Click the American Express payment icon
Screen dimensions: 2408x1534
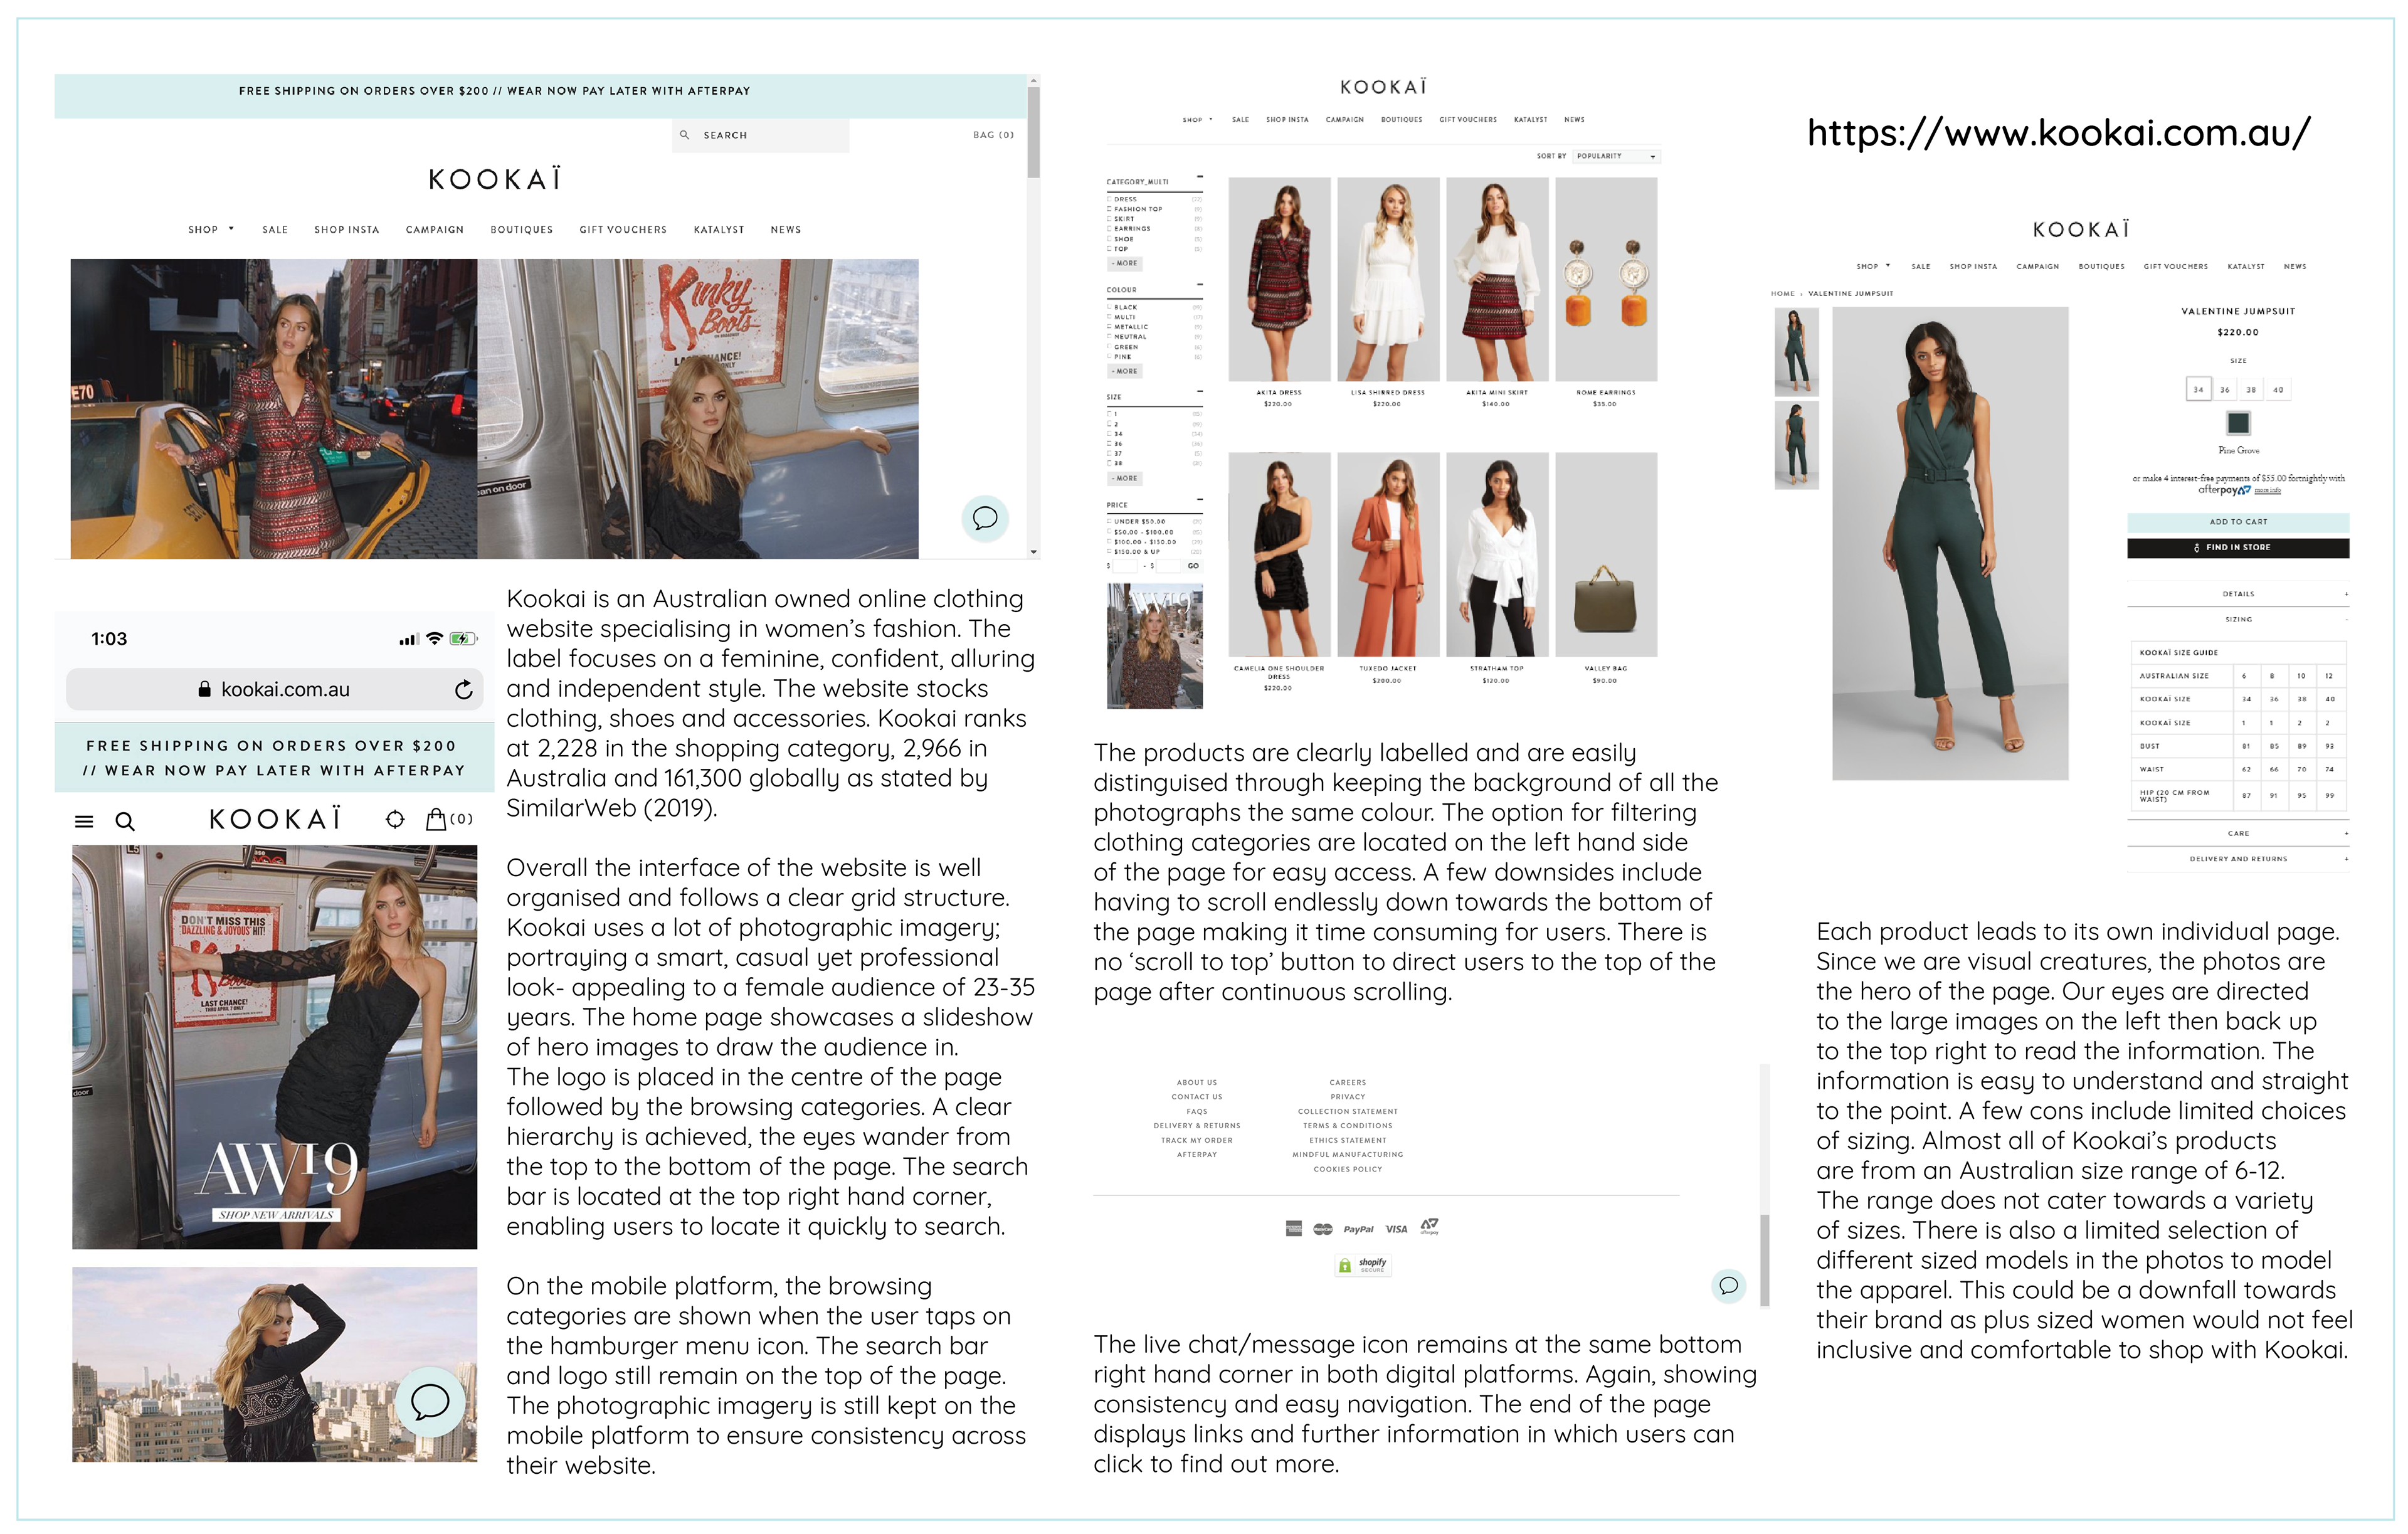(x=1293, y=1229)
